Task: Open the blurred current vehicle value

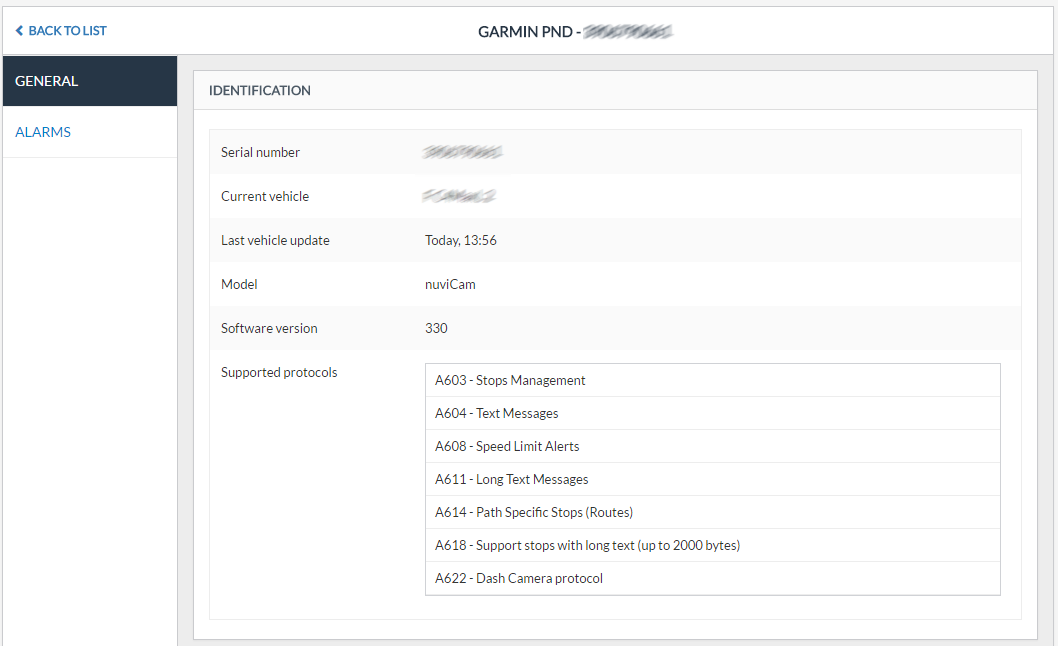Action: coord(459,196)
